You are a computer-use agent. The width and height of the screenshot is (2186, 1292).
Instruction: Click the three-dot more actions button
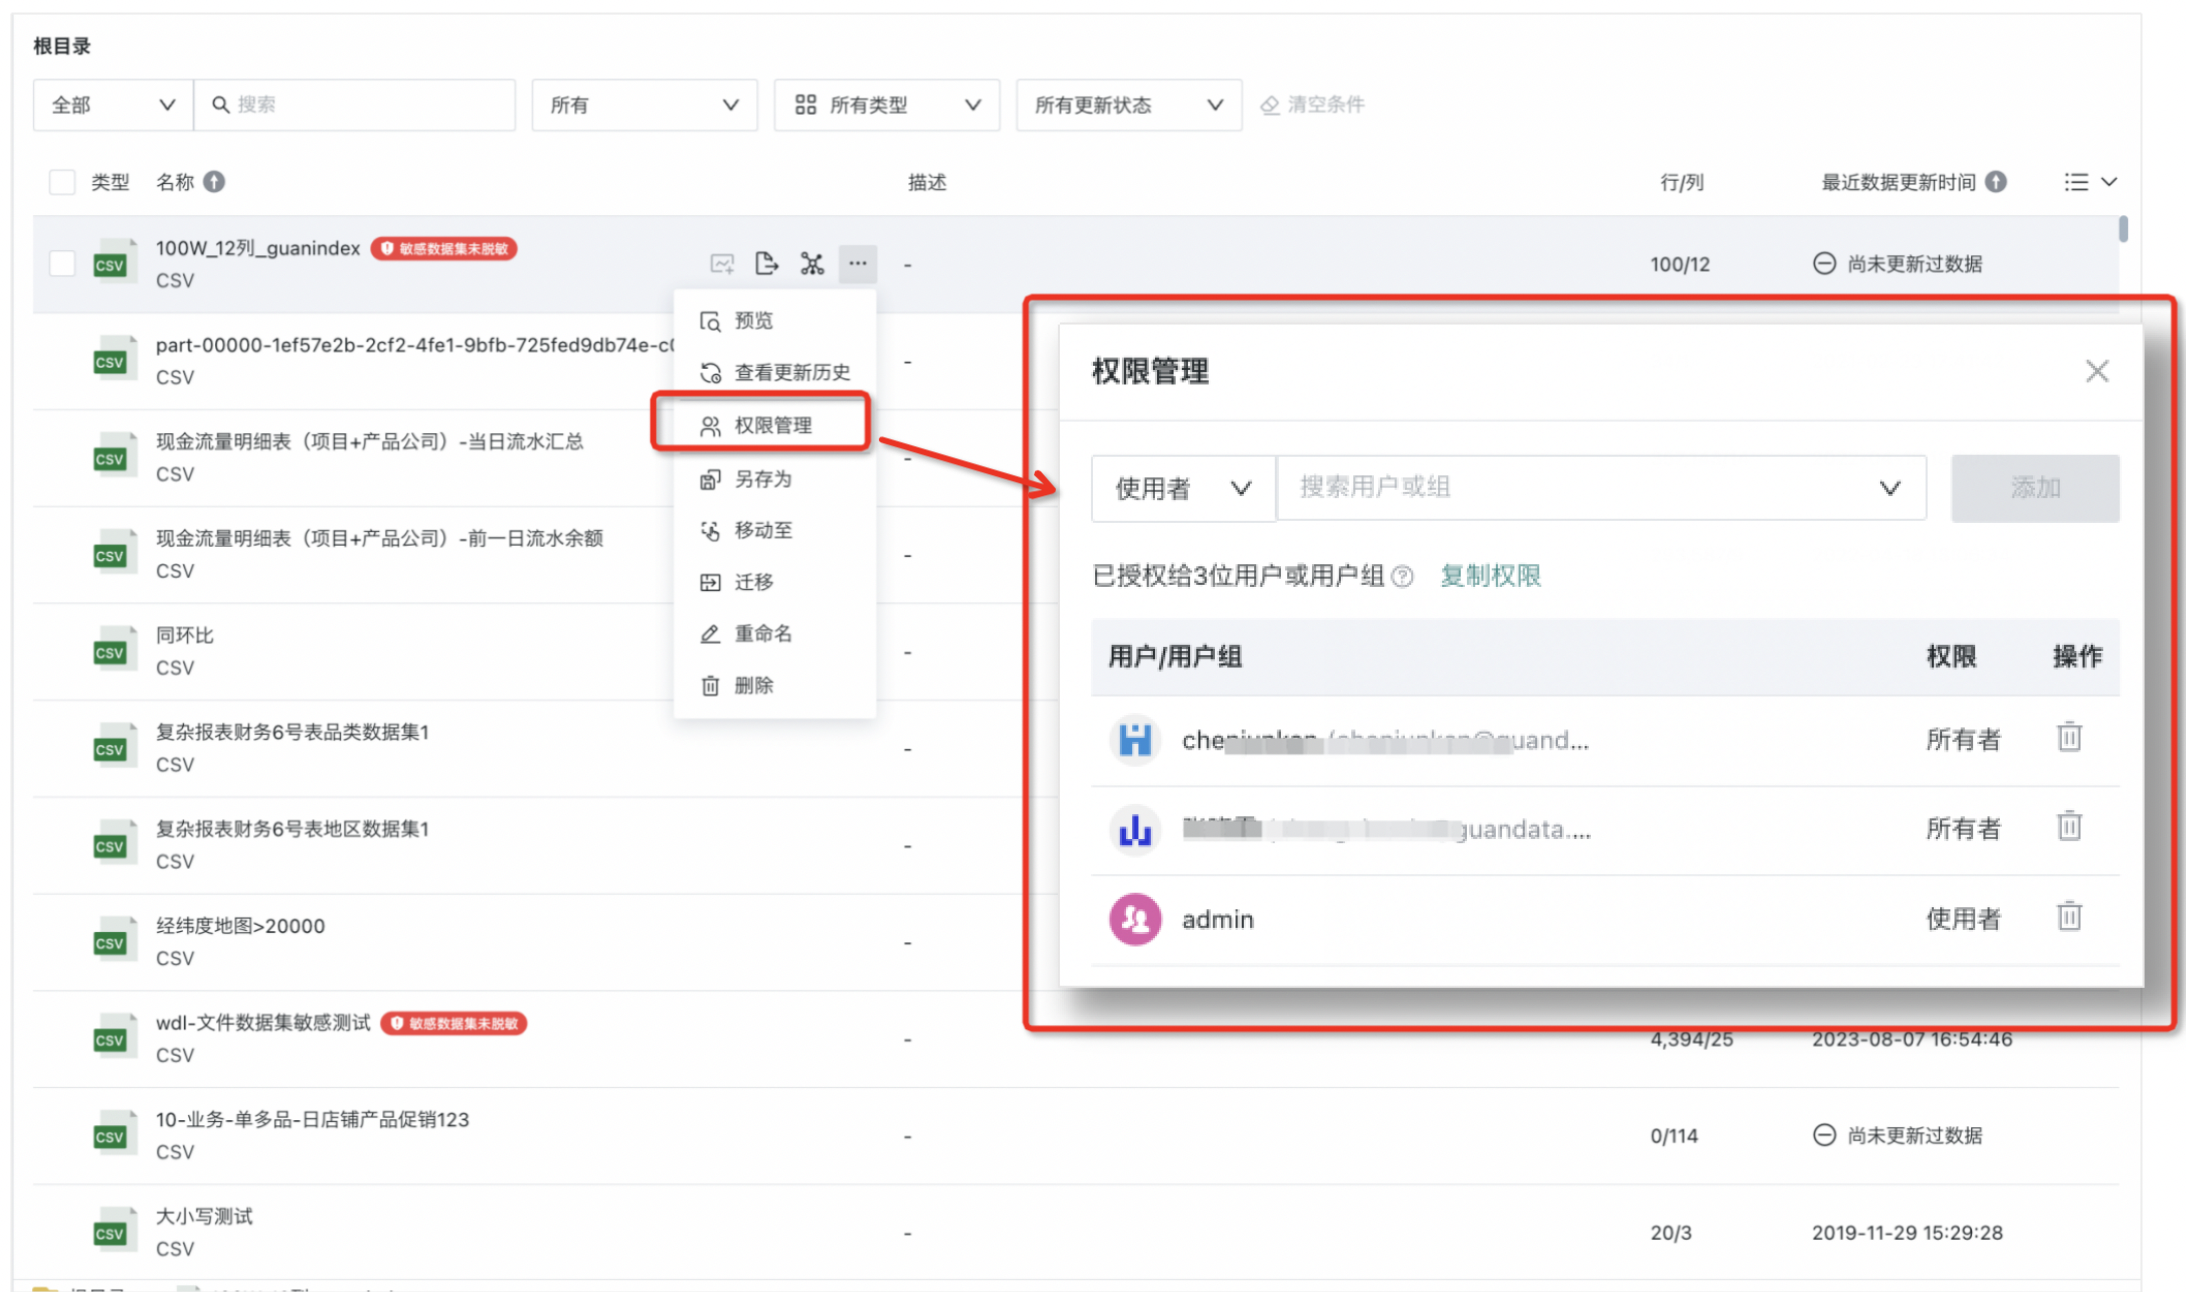[x=857, y=263]
